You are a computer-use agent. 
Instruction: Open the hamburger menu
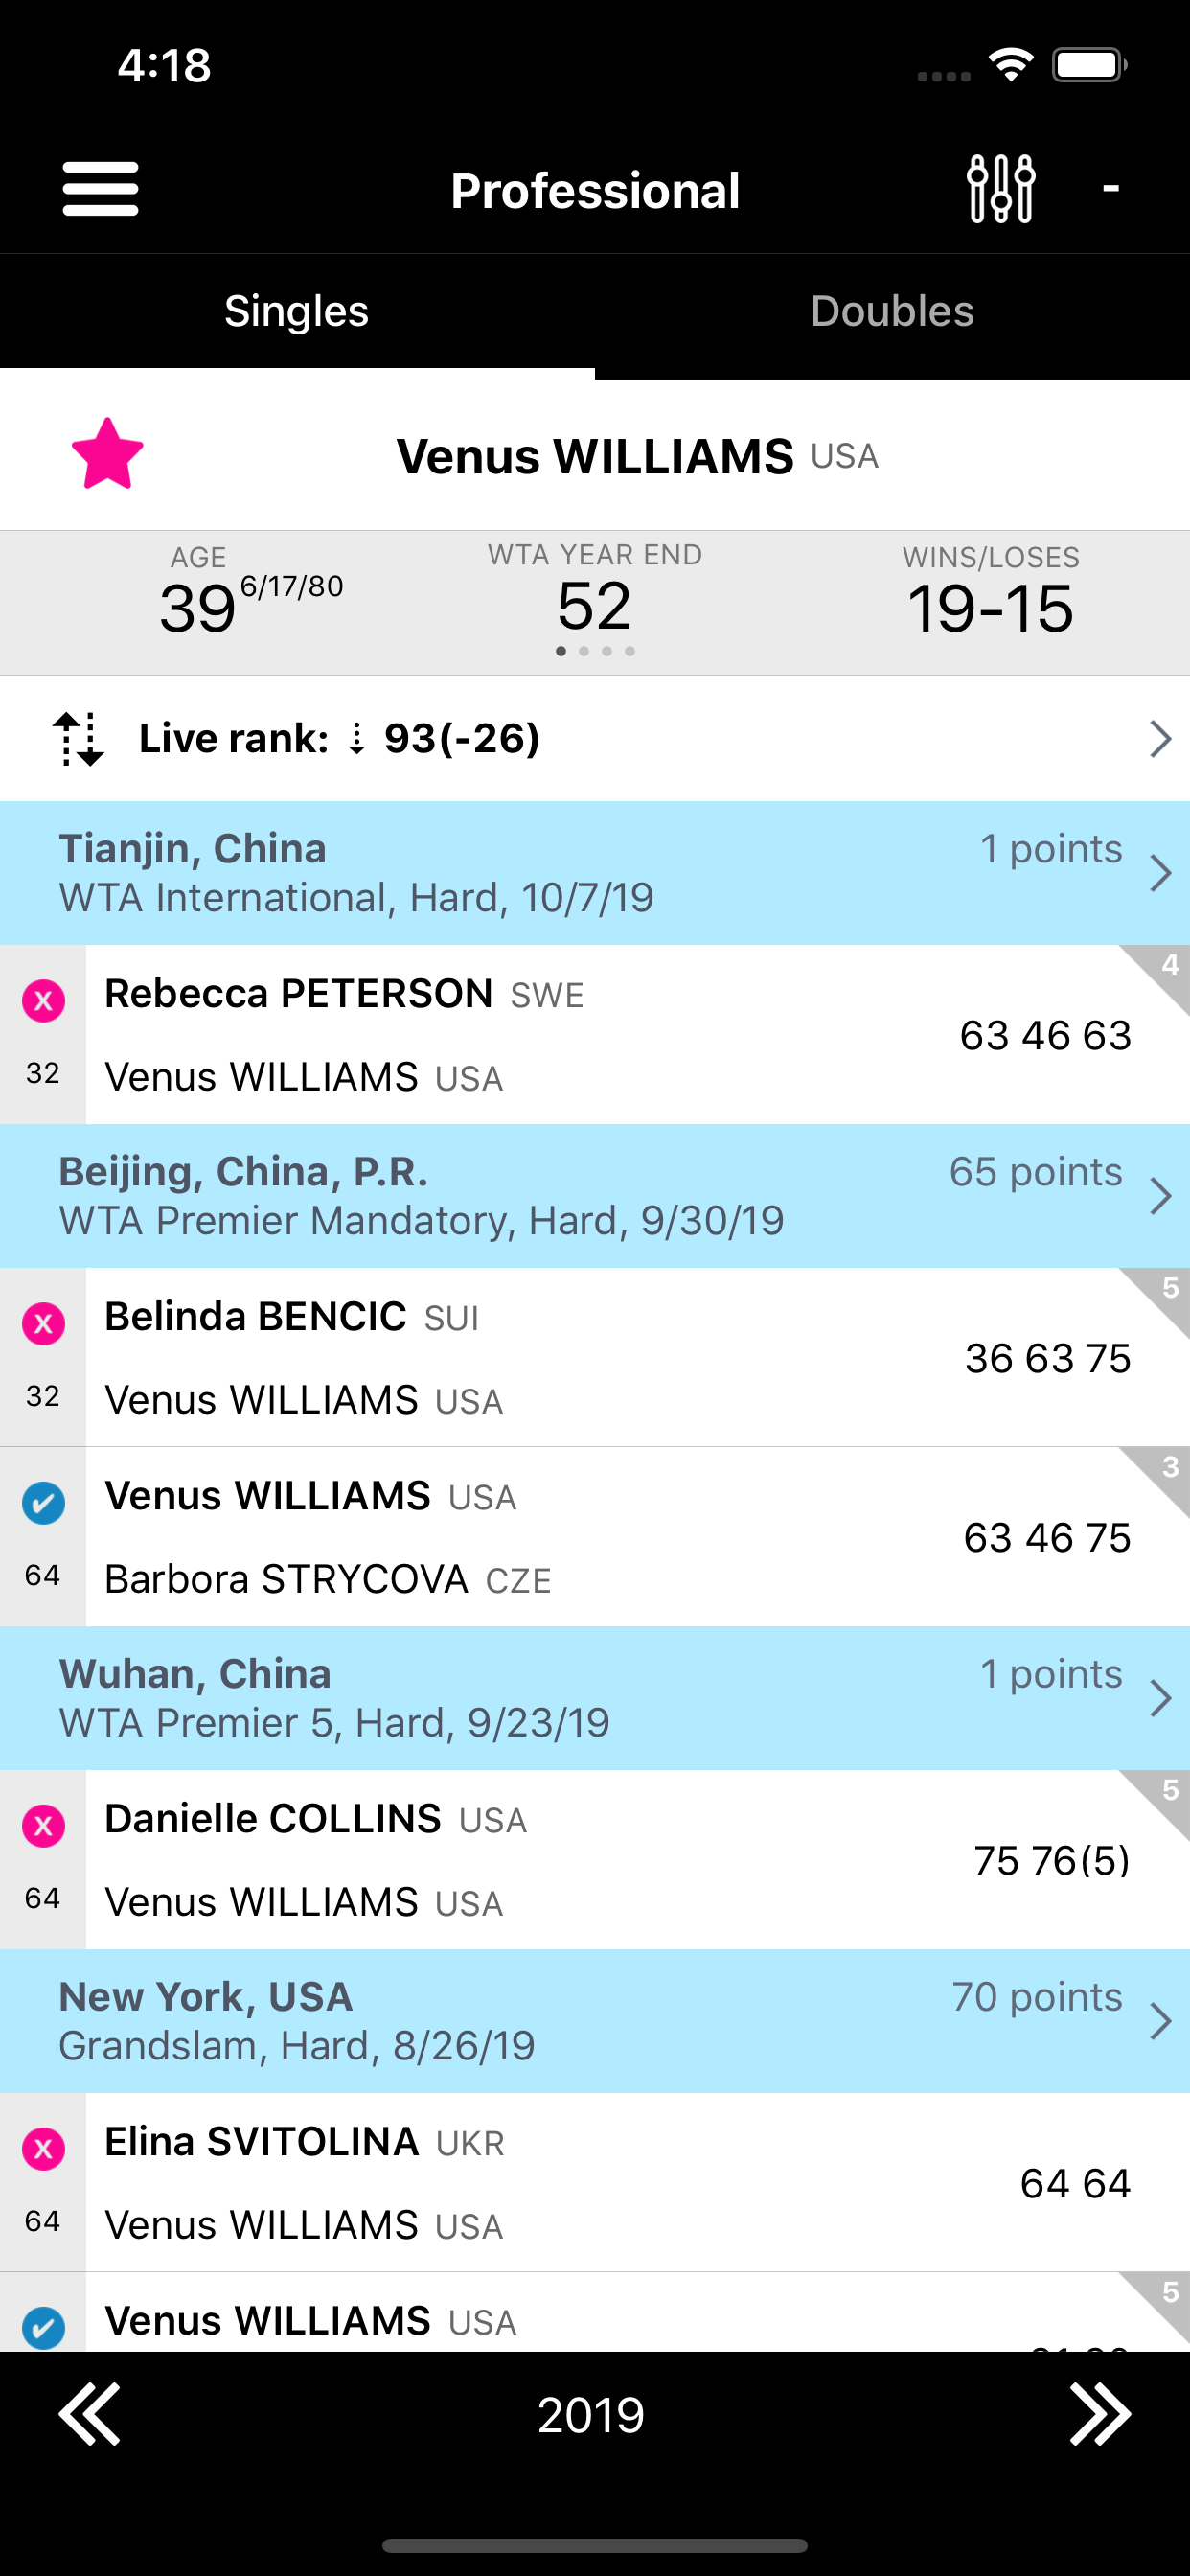(100, 189)
